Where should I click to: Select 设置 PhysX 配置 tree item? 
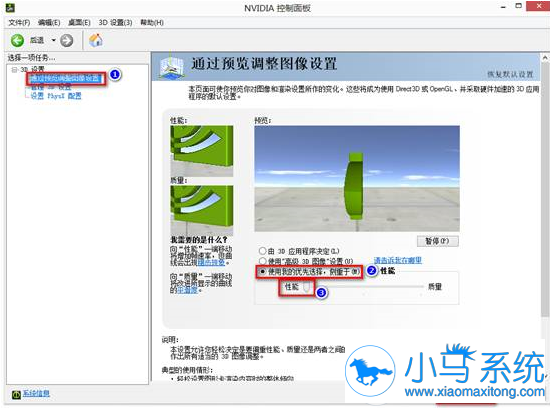[x=56, y=95]
